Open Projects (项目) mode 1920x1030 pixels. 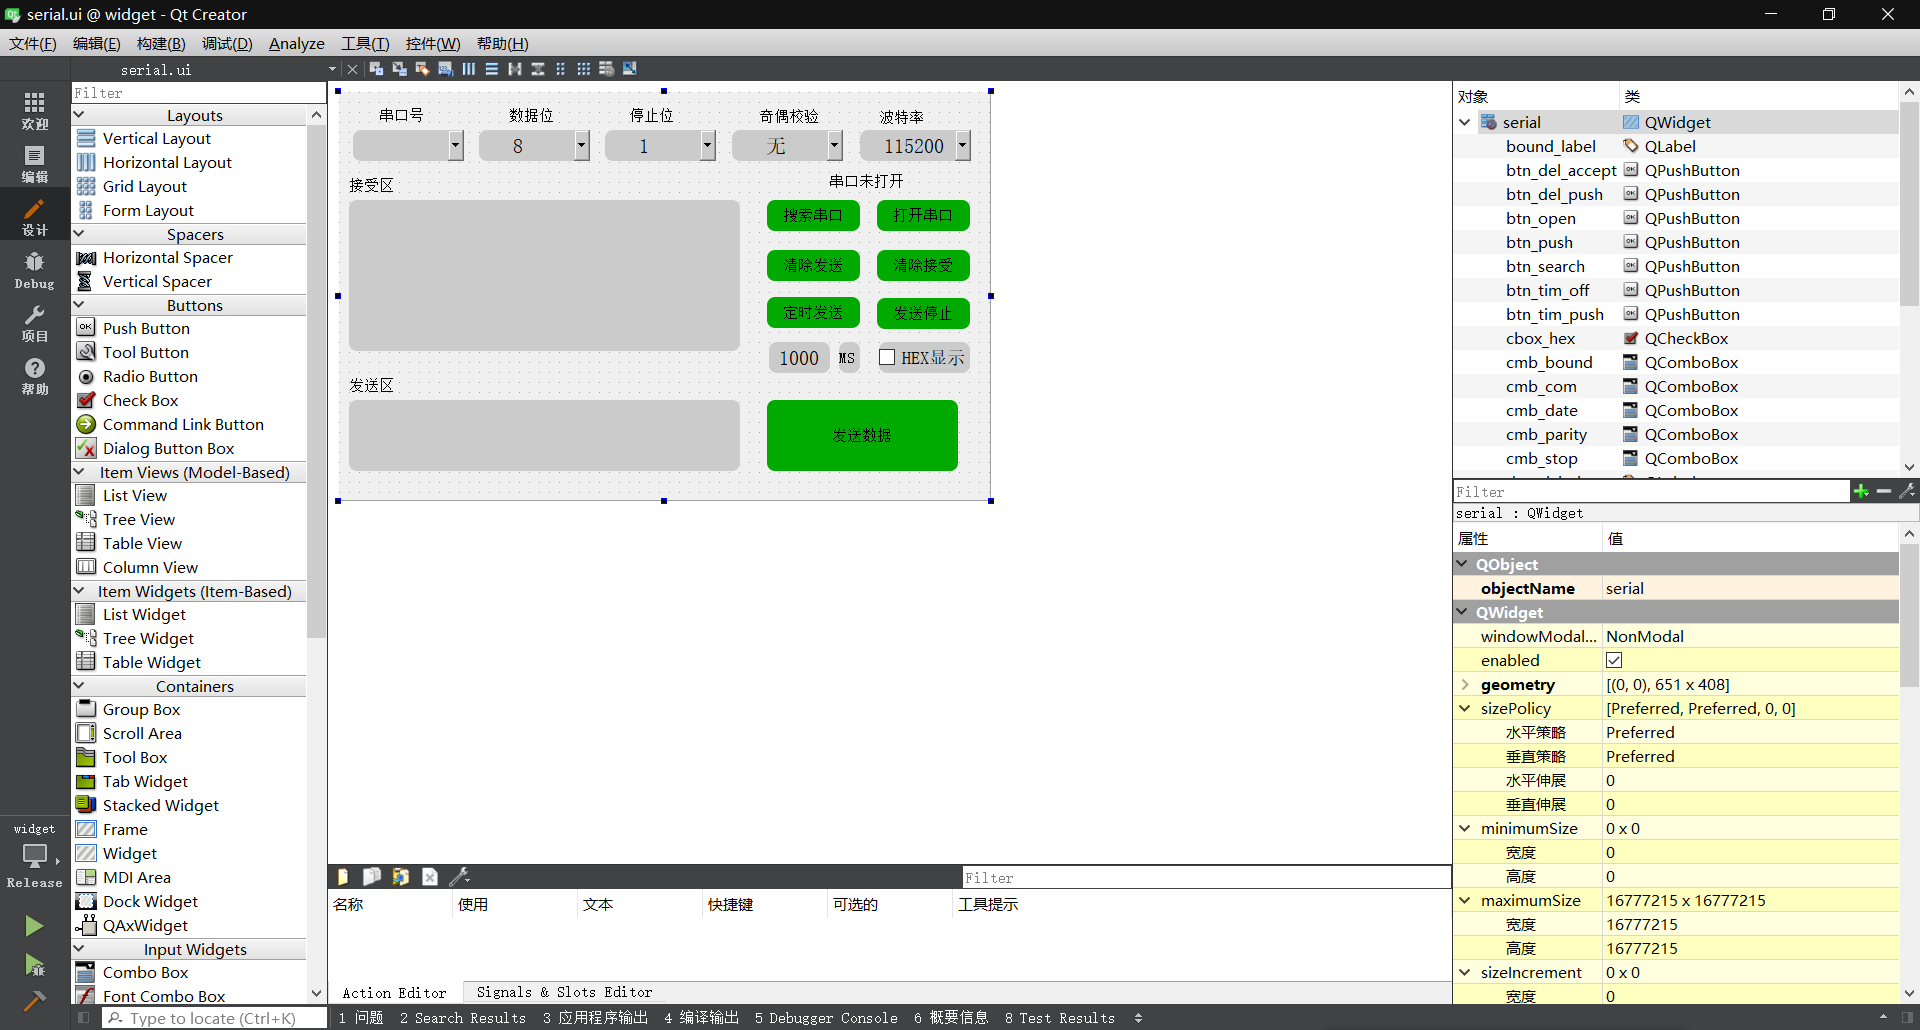pyautogui.click(x=35, y=324)
